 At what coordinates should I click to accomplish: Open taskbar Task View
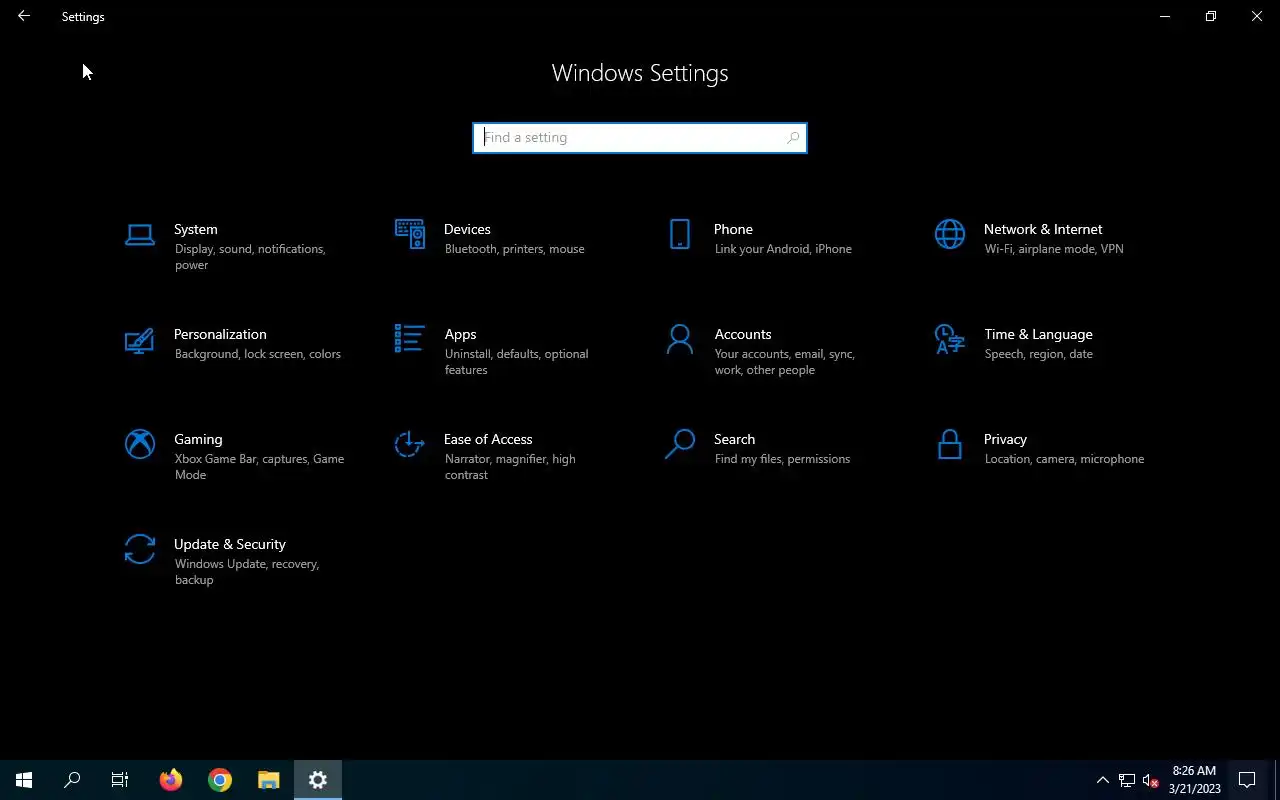click(120, 780)
